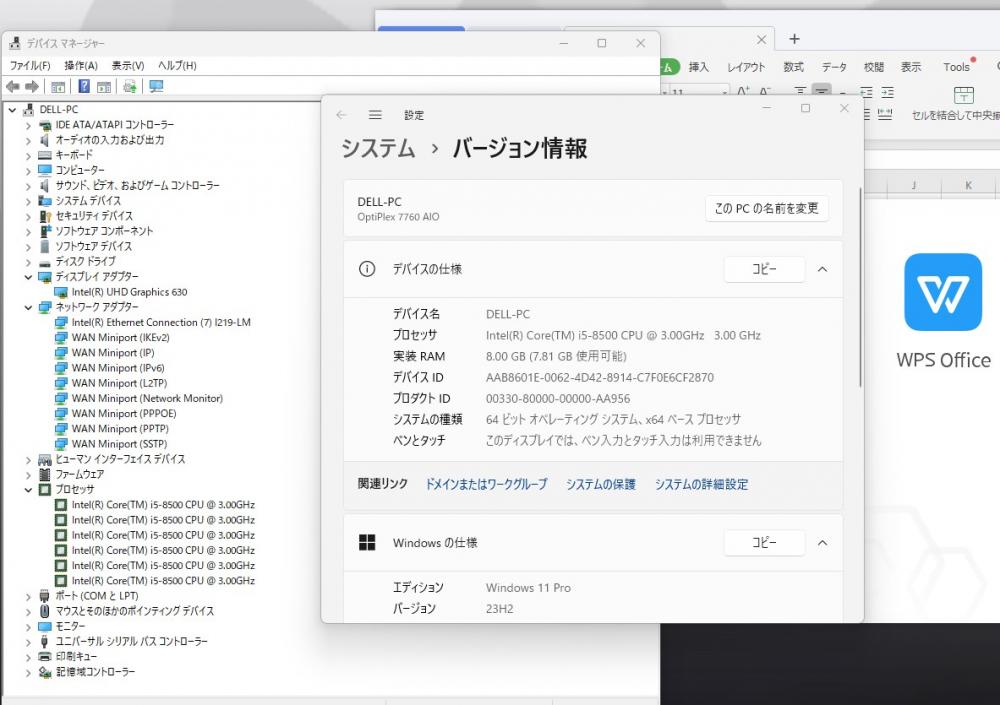Click この PC の名前を変更 button
This screenshot has height=705, width=1000.
pos(767,209)
